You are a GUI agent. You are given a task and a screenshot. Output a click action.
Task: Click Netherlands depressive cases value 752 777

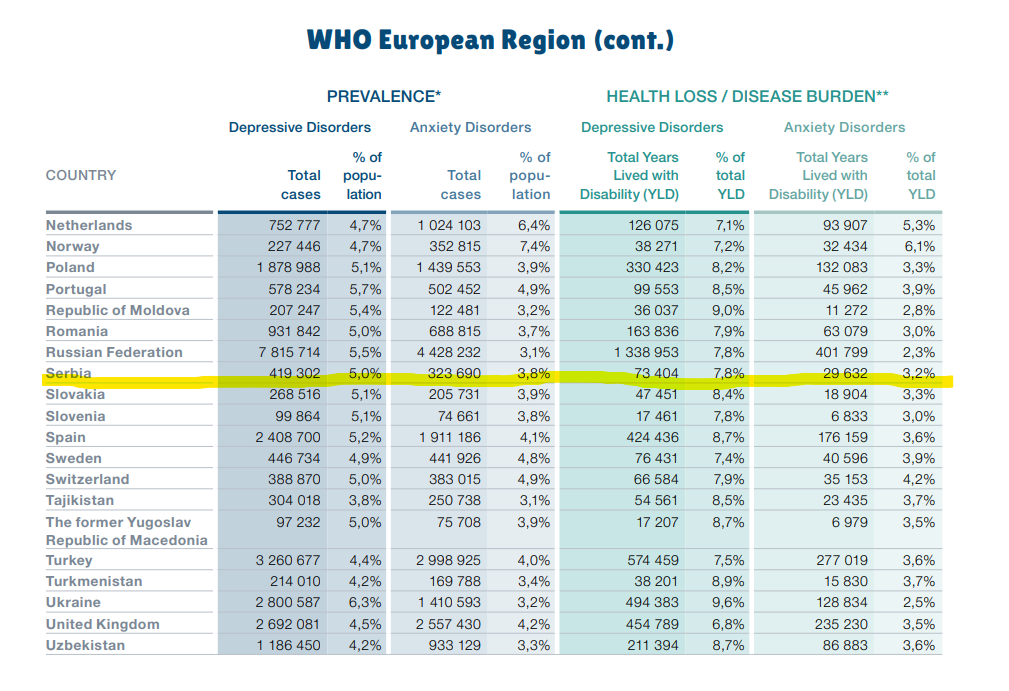[294, 225]
